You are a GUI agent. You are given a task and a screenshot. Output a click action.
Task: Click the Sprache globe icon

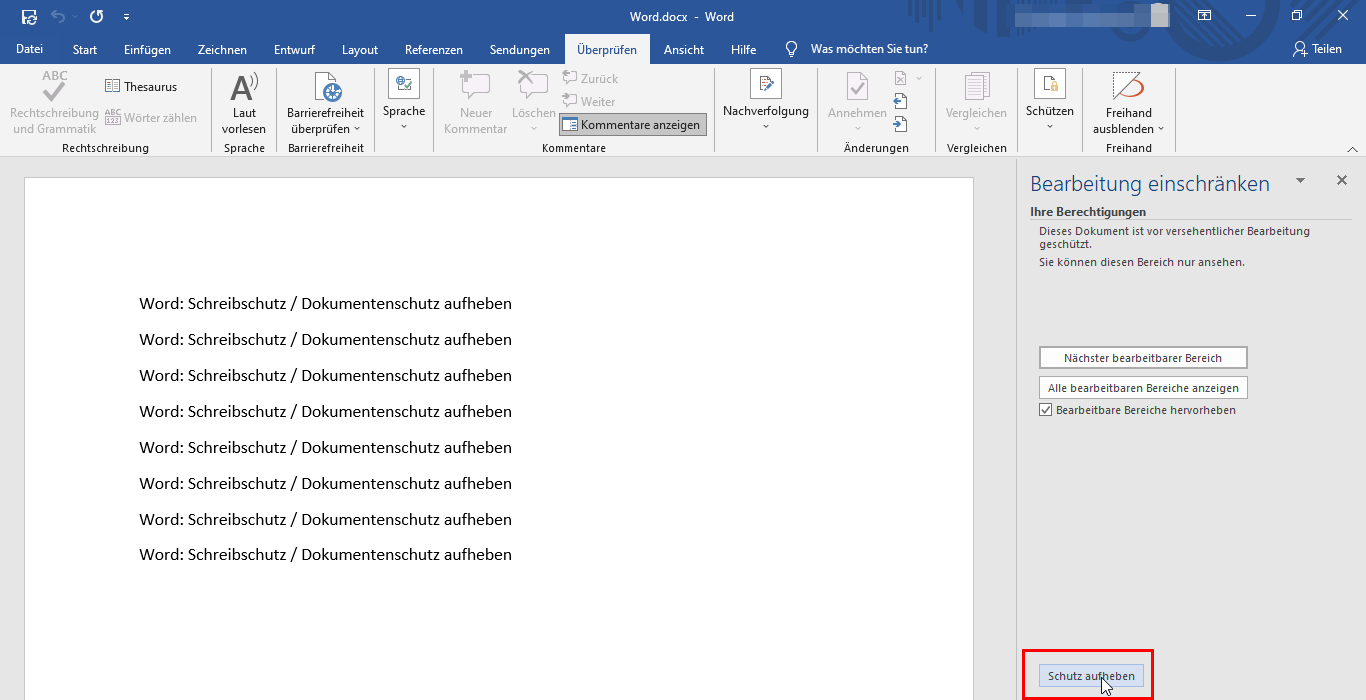(404, 84)
